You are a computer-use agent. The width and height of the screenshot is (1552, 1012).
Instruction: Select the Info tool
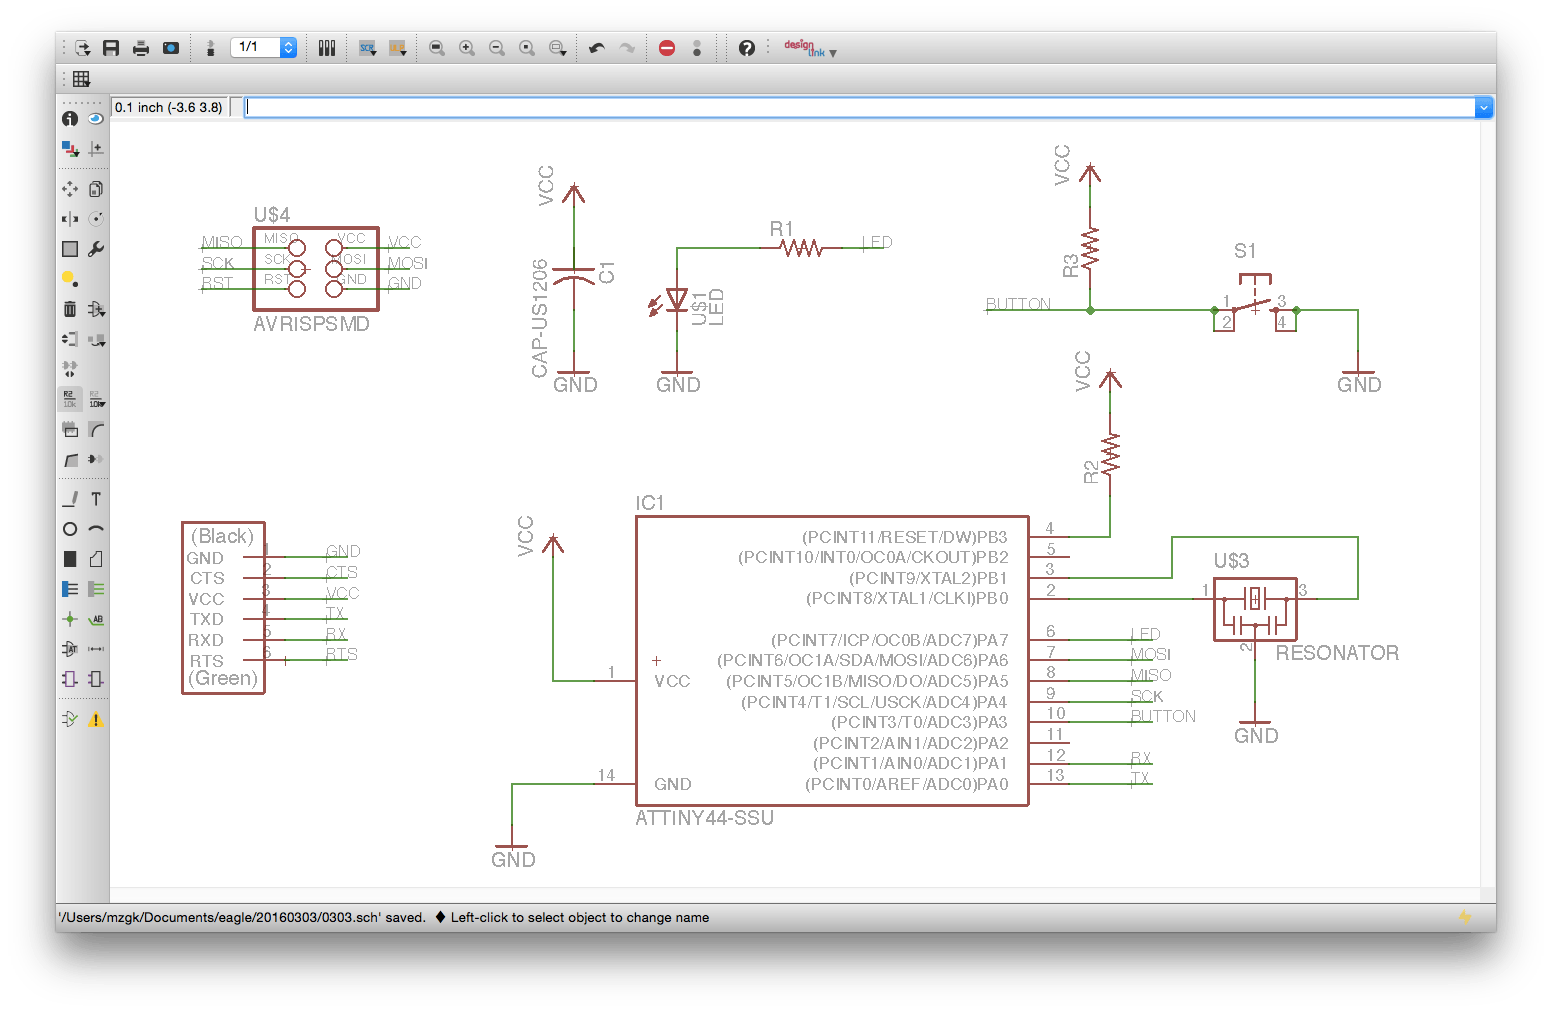[70, 119]
